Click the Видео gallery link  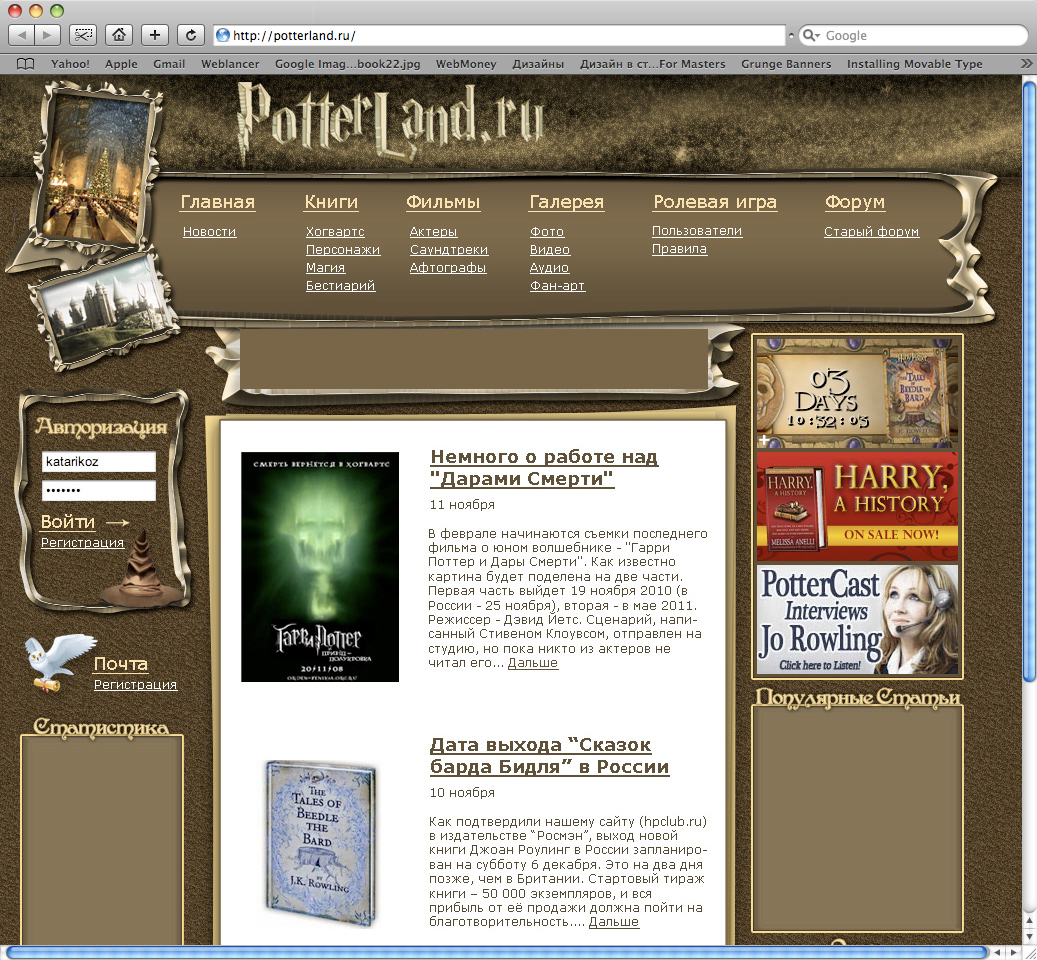pyautogui.click(x=550, y=250)
